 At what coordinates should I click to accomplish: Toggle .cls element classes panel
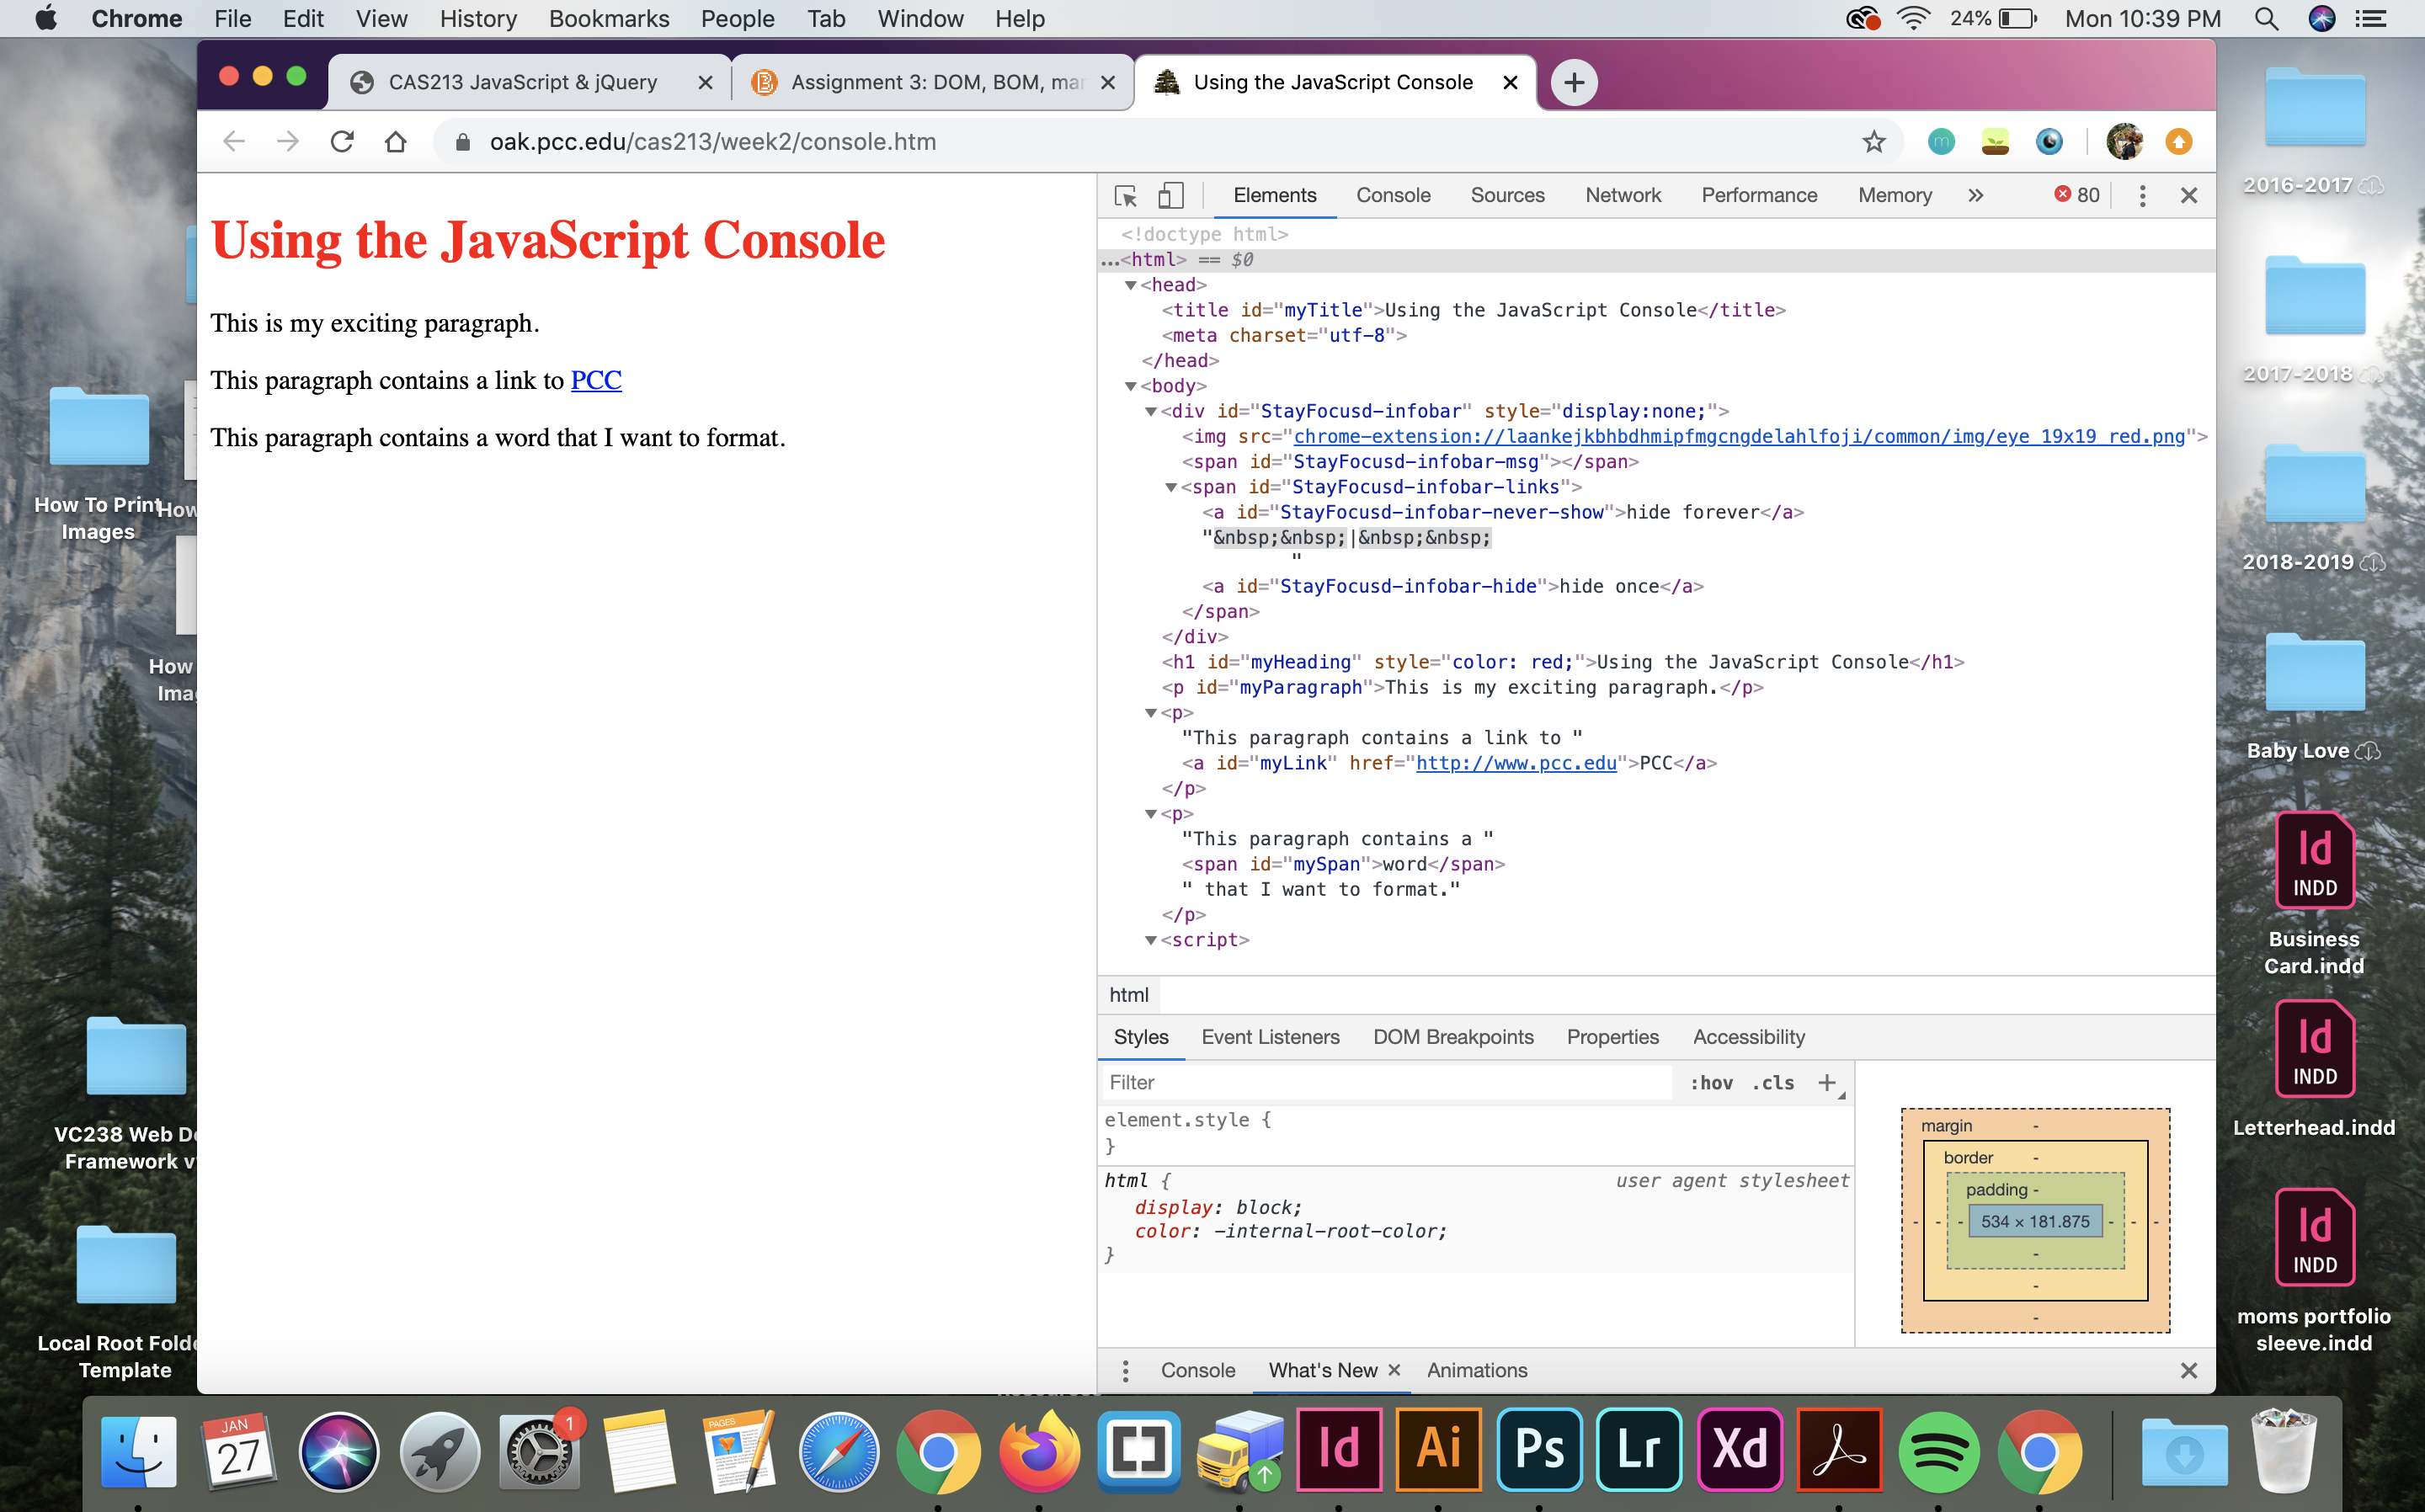pos(1772,1083)
